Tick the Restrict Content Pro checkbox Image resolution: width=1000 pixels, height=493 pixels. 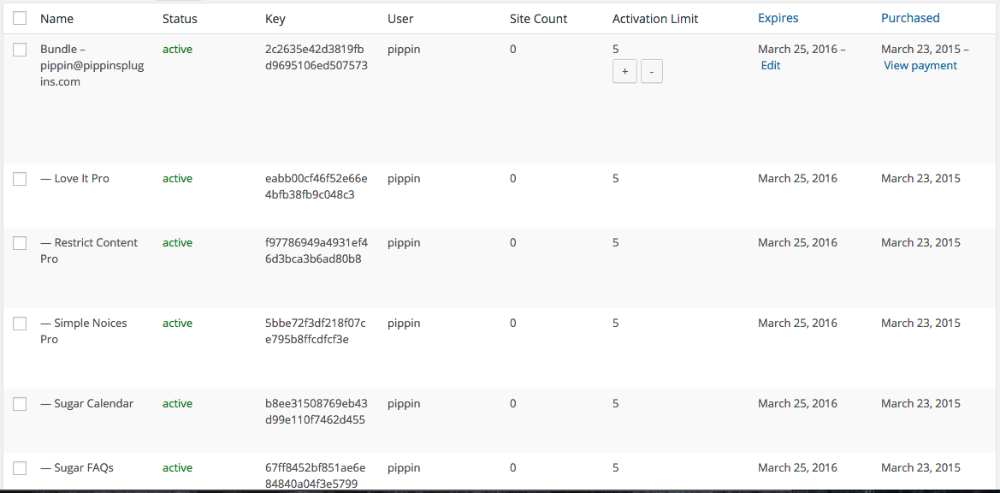[19, 243]
